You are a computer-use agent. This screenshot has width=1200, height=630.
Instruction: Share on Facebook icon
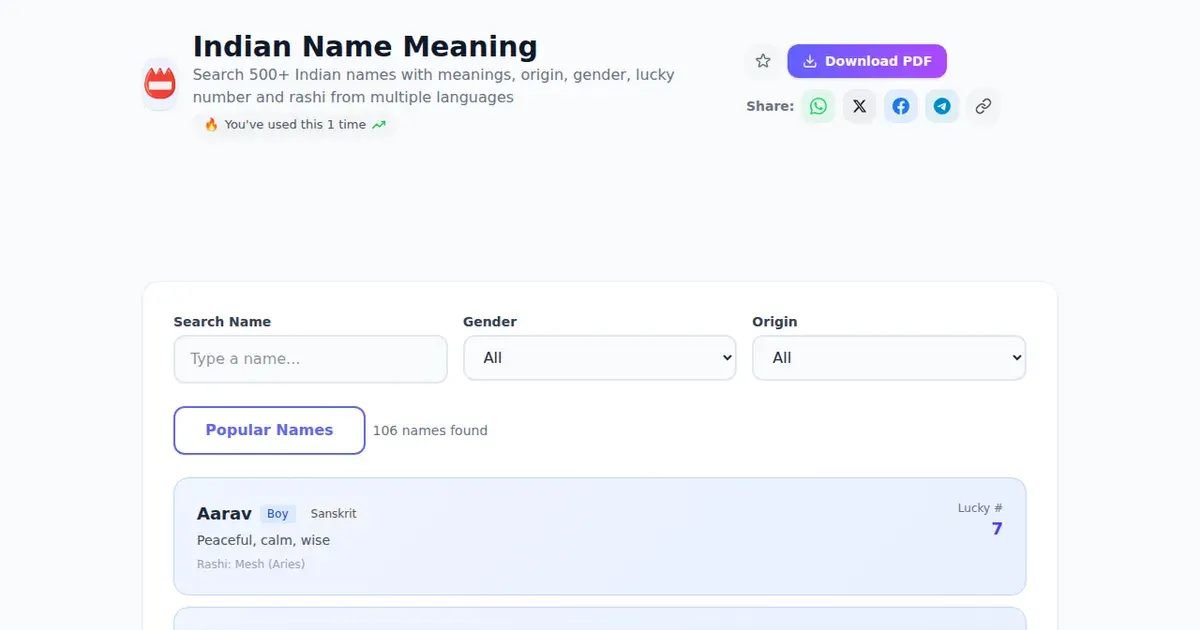pos(901,106)
